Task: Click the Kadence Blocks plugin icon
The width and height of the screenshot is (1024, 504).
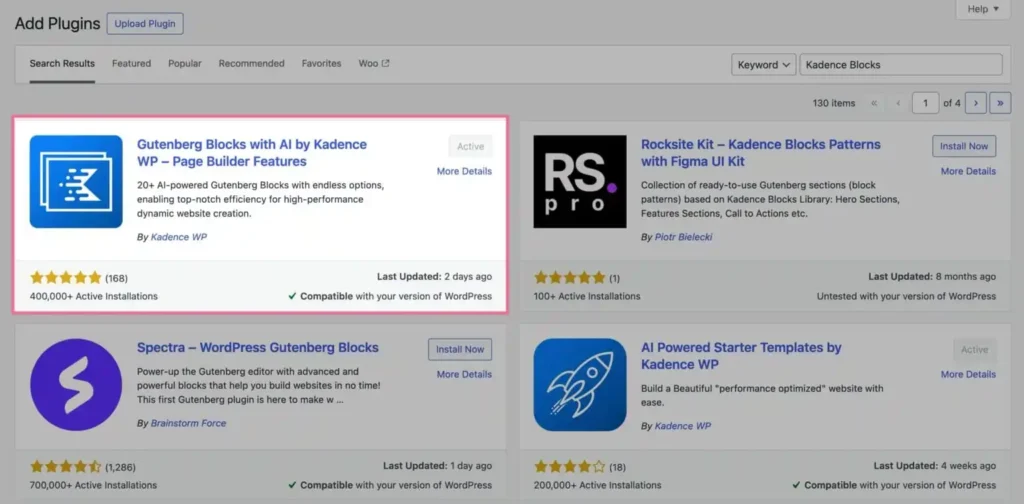Action: click(x=76, y=182)
